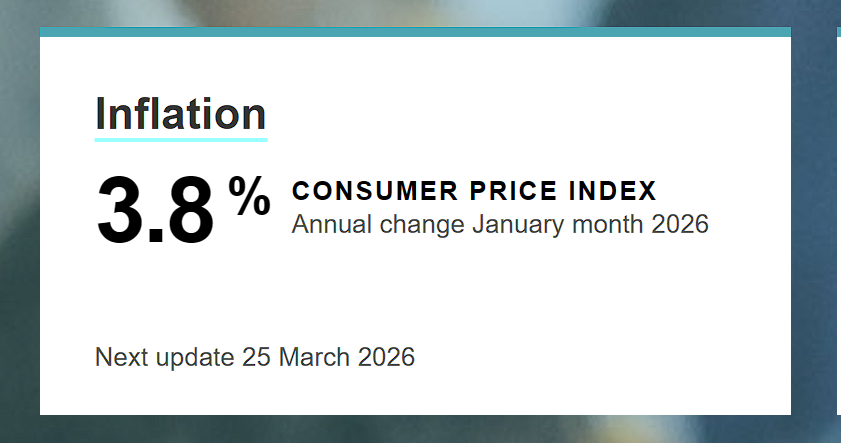
Task: Click the adjacent card edge at far right
Action: (838, 220)
